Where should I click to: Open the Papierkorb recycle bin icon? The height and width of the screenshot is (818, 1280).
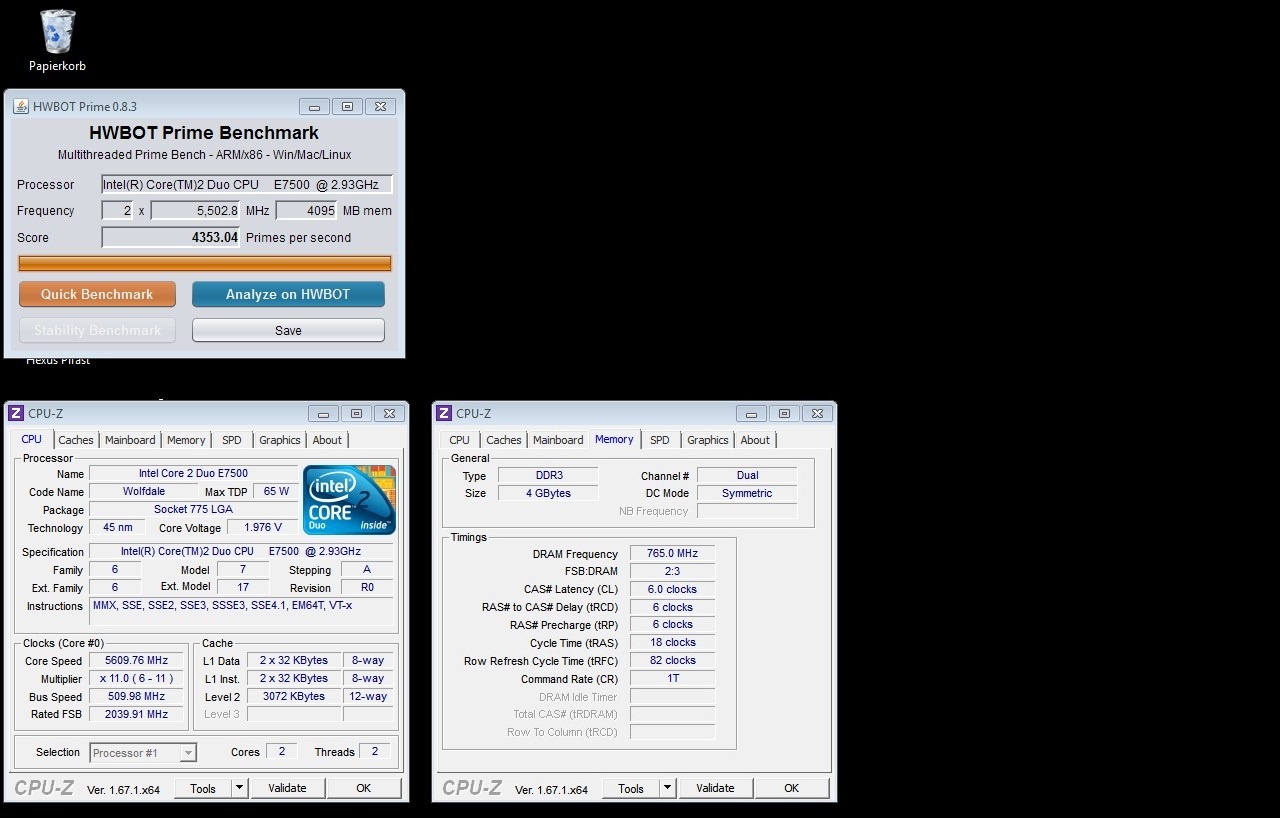coord(57,40)
